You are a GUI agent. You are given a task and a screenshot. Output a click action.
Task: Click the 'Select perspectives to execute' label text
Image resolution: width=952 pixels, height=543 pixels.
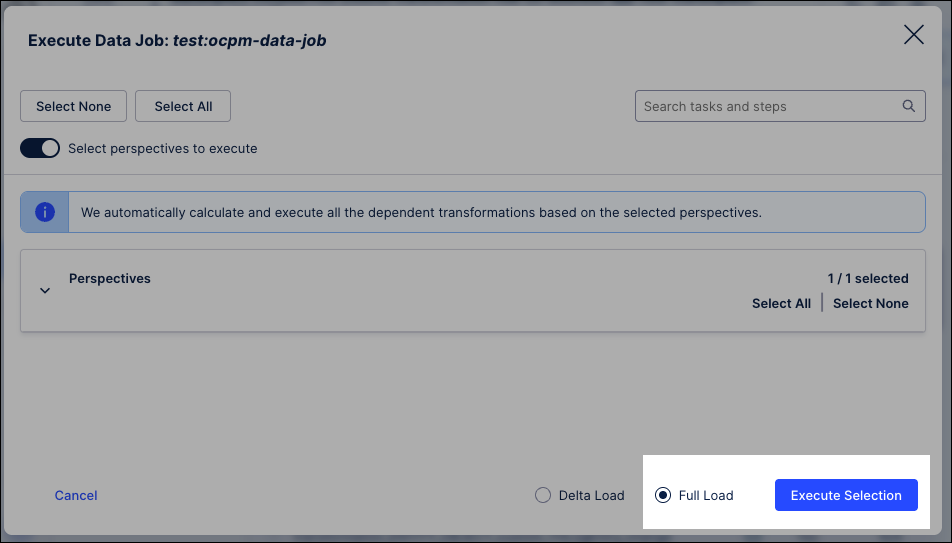click(163, 148)
